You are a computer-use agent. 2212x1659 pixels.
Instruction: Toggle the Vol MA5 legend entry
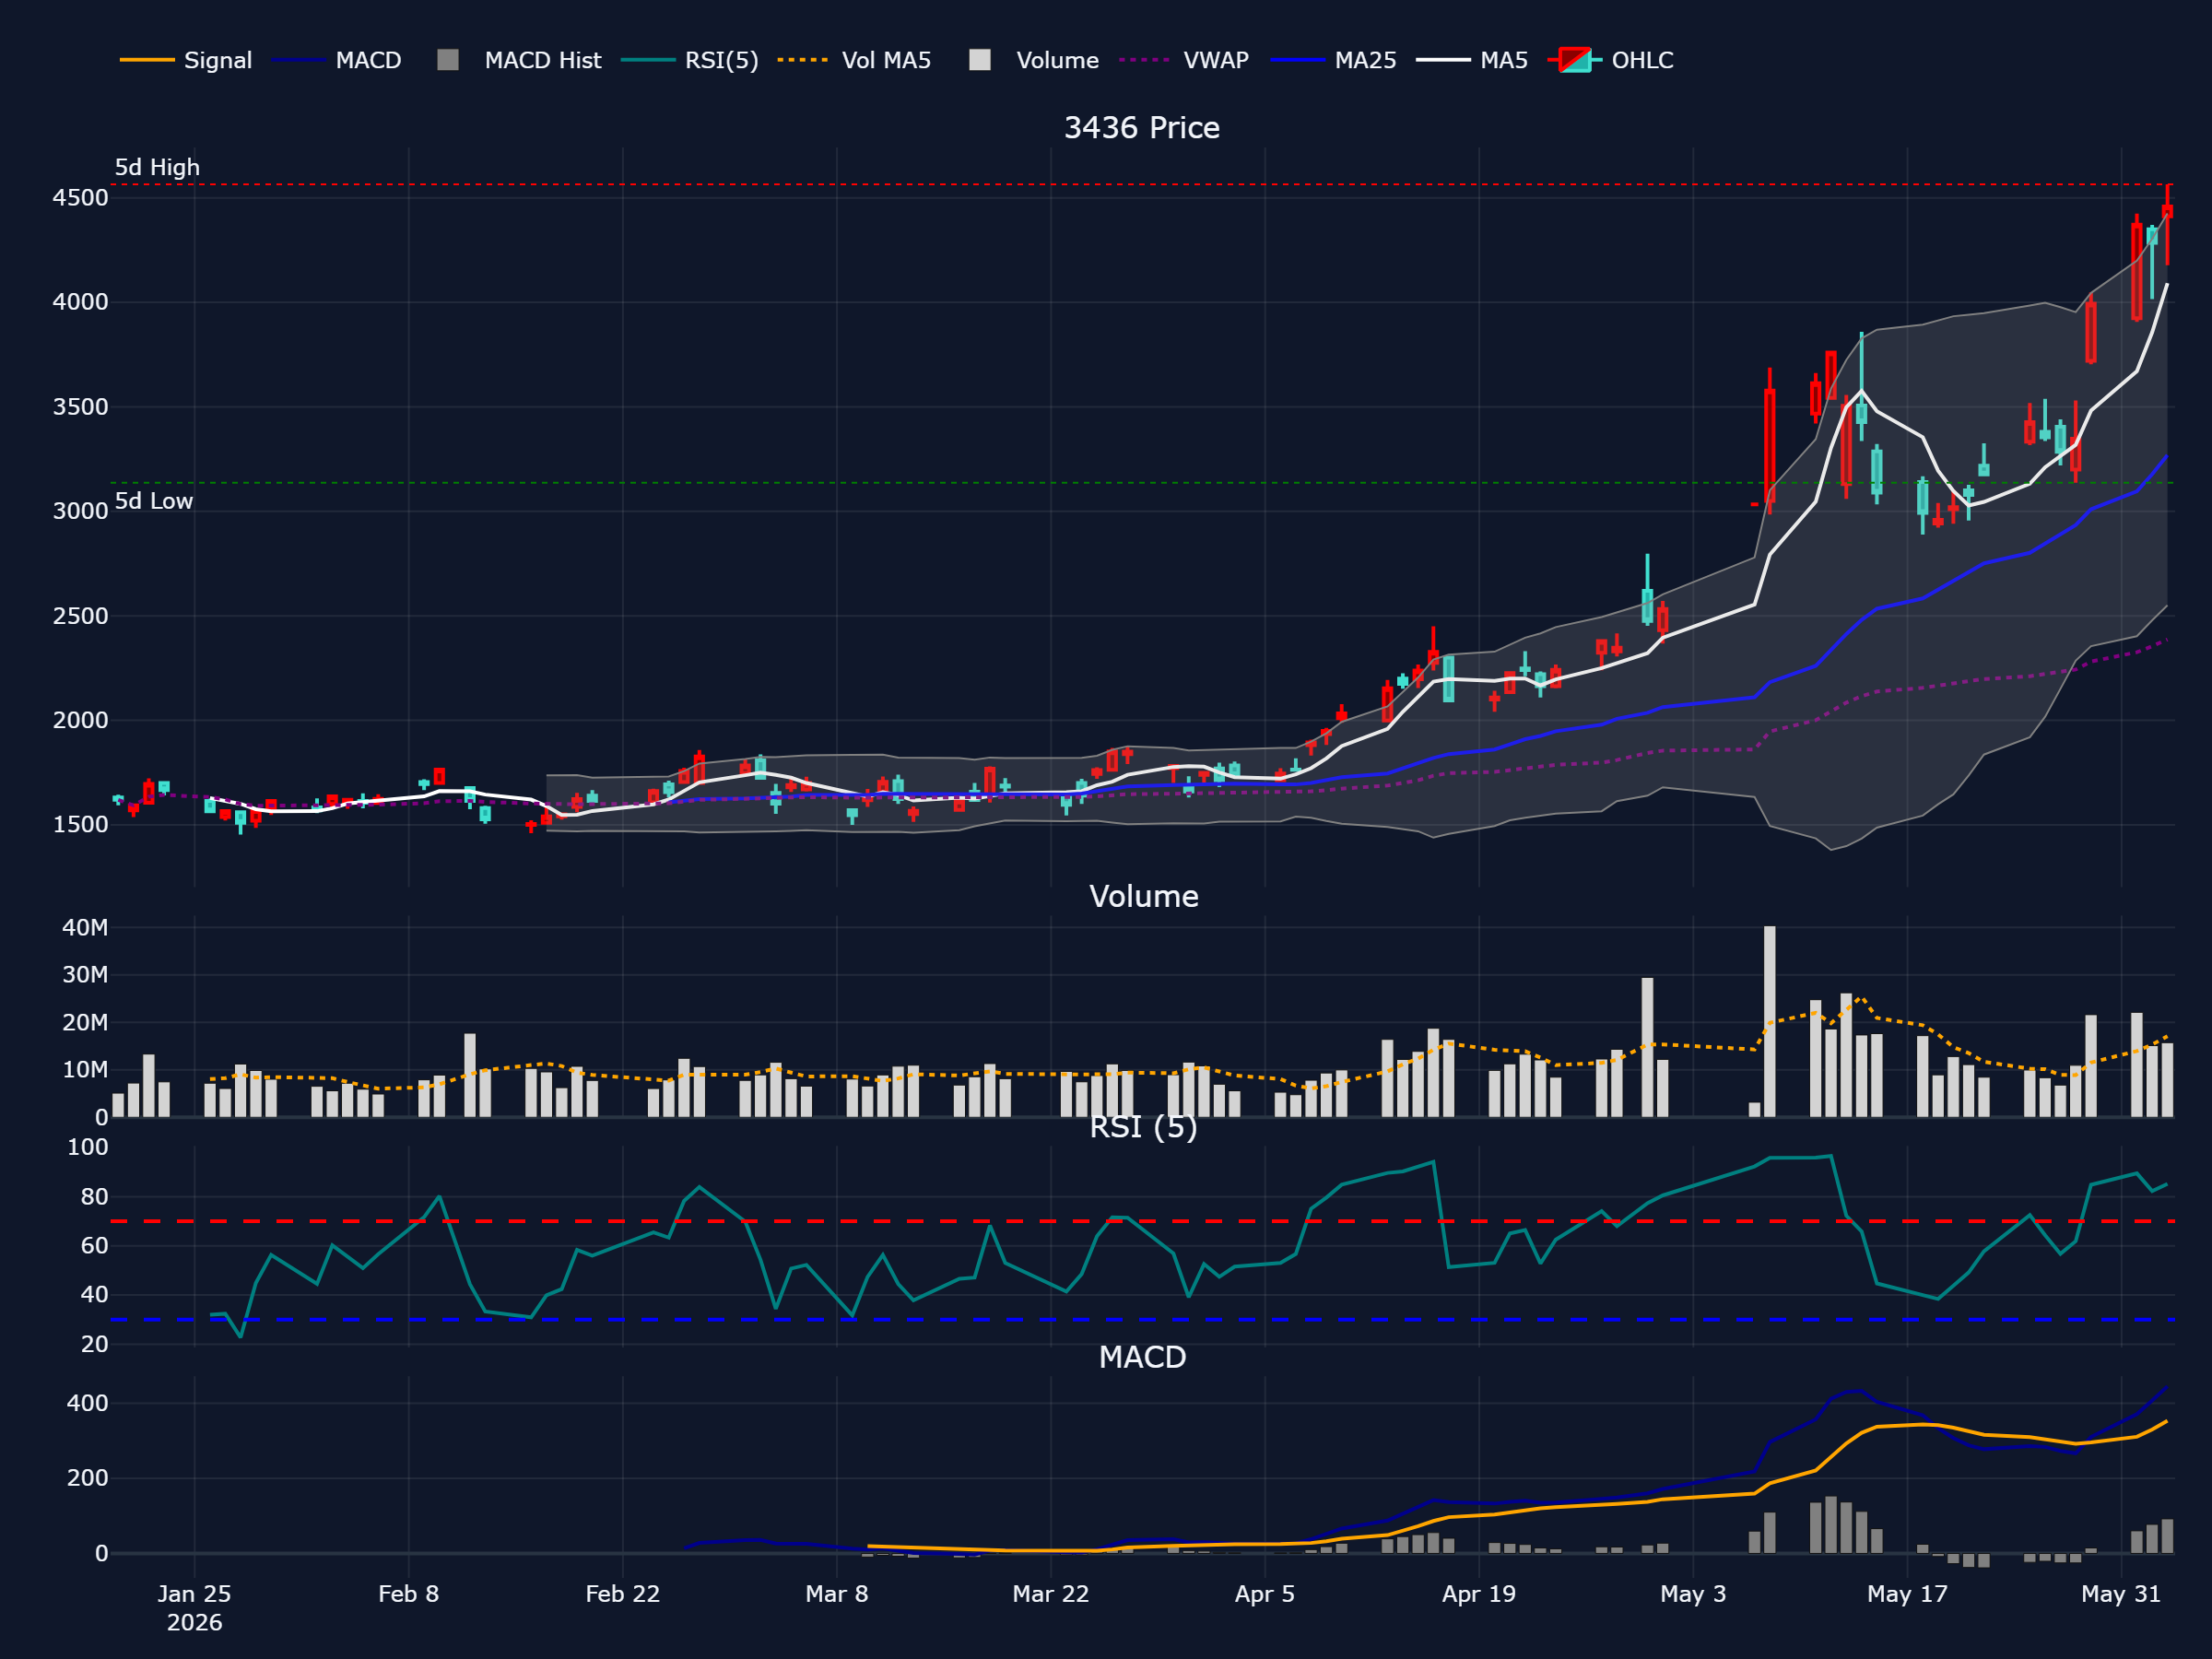(855, 60)
